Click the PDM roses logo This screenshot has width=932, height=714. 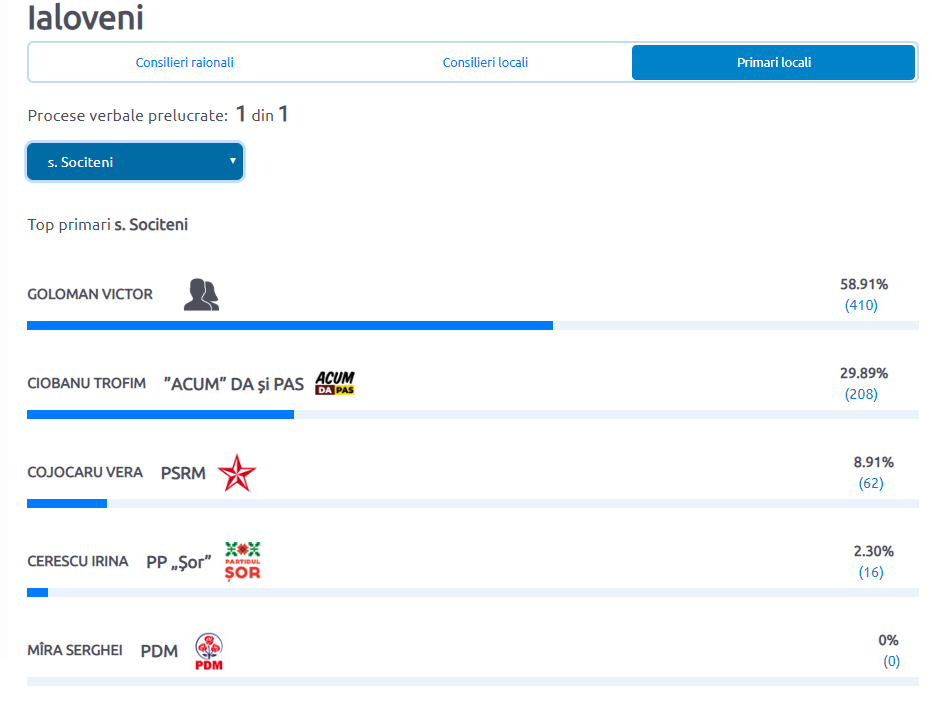point(209,652)
